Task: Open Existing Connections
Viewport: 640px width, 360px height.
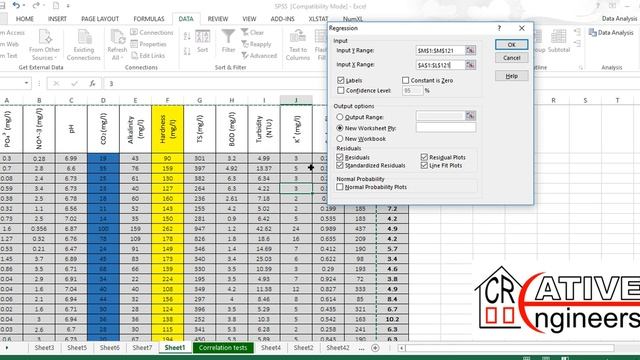Action: click(x=84, y=45)
